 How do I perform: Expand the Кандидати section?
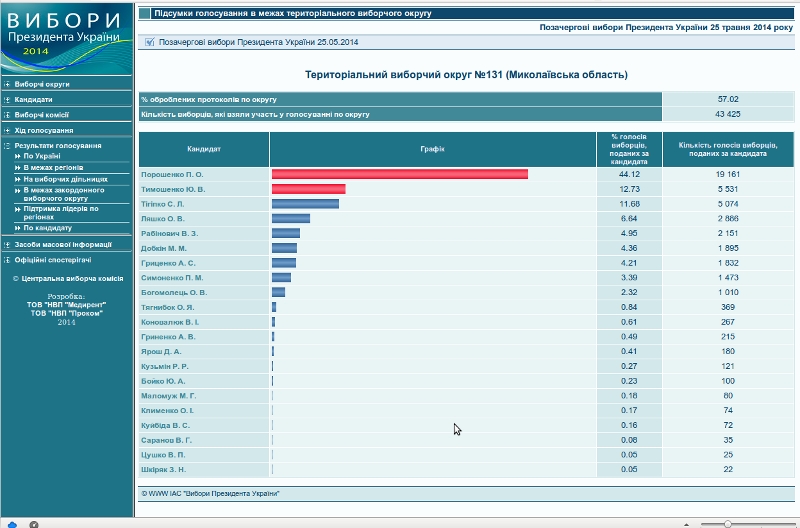(7, 99)
